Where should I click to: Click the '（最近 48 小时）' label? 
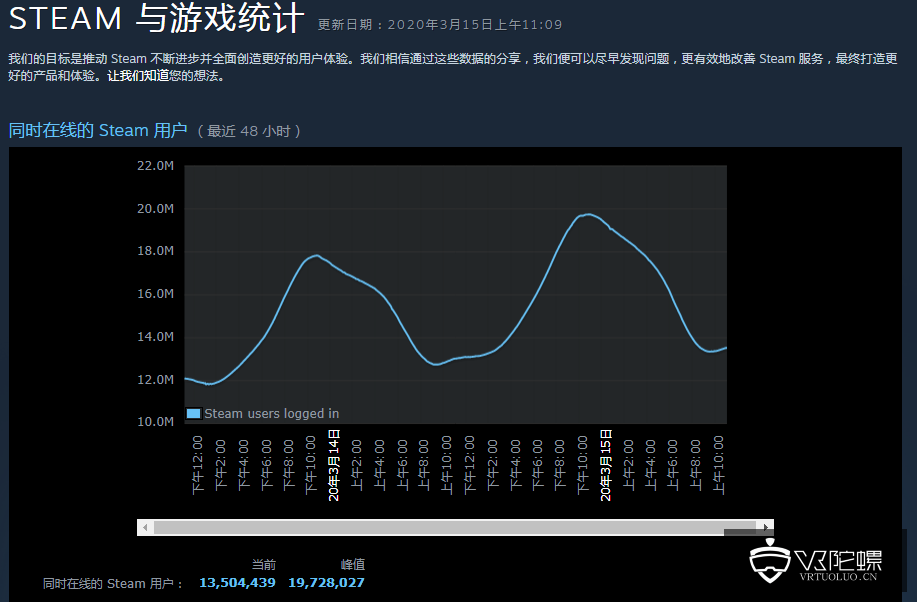point(249,131)
